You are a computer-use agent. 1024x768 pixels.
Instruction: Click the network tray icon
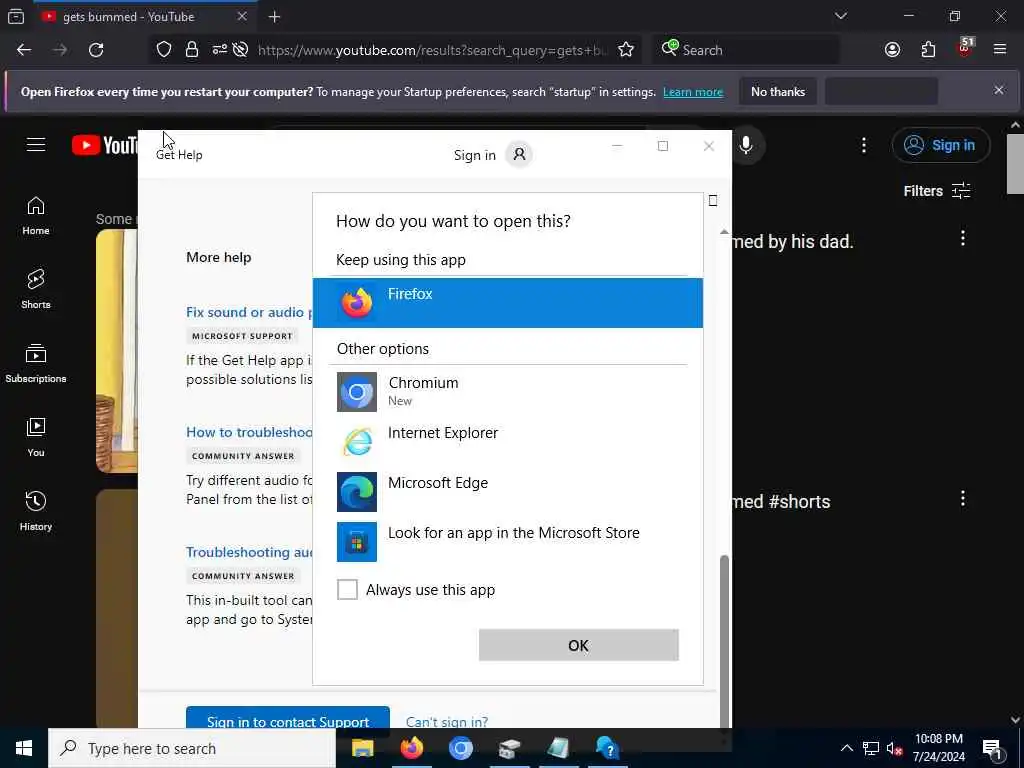pos(871,748)
